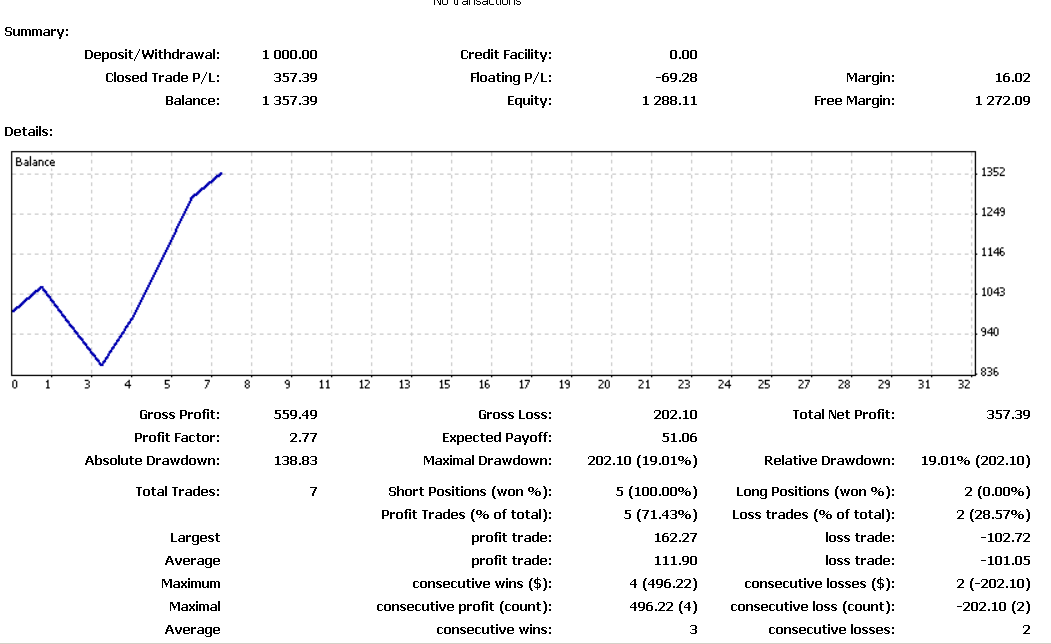Select consecutive losses value 2 (-202.10)
The height and width of the screenshot is (644, 1051).
993,584
